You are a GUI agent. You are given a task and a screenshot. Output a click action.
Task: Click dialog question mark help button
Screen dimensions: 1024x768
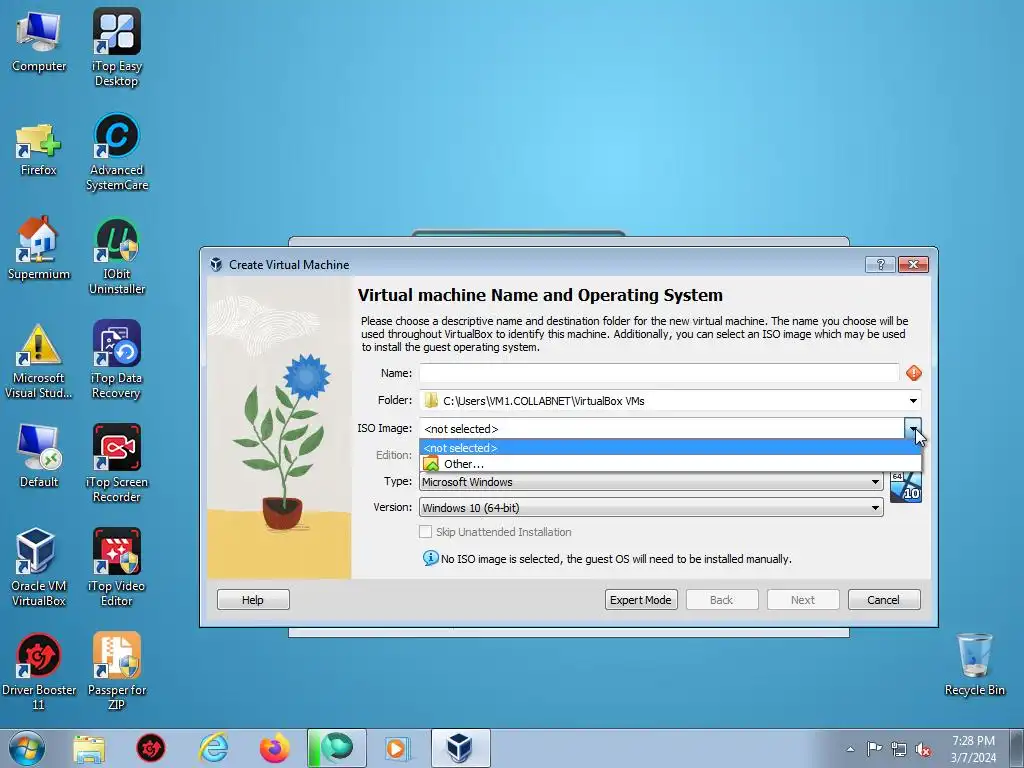[x=880, y=264]
